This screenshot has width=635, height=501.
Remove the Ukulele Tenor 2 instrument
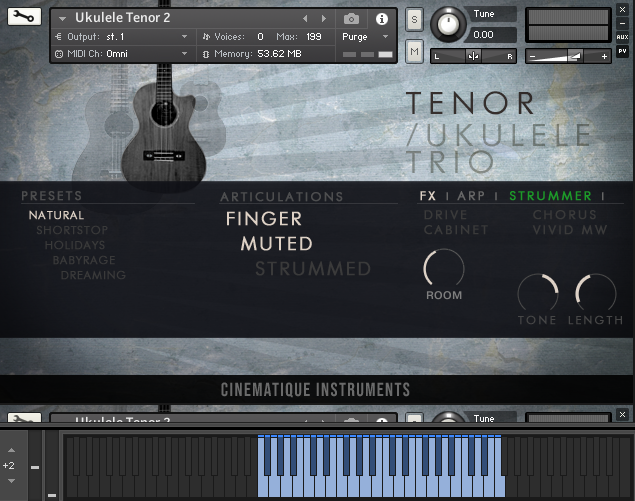(x=622, y=9)
